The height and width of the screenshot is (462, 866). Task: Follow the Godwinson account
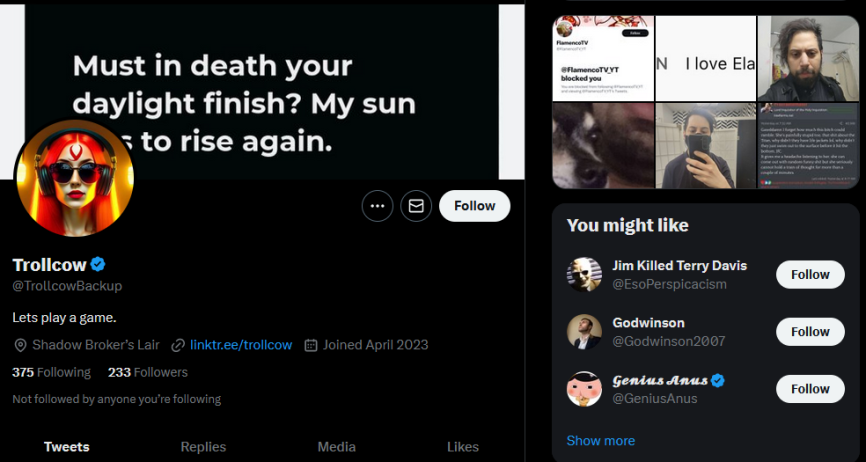(x=810, y=331)
